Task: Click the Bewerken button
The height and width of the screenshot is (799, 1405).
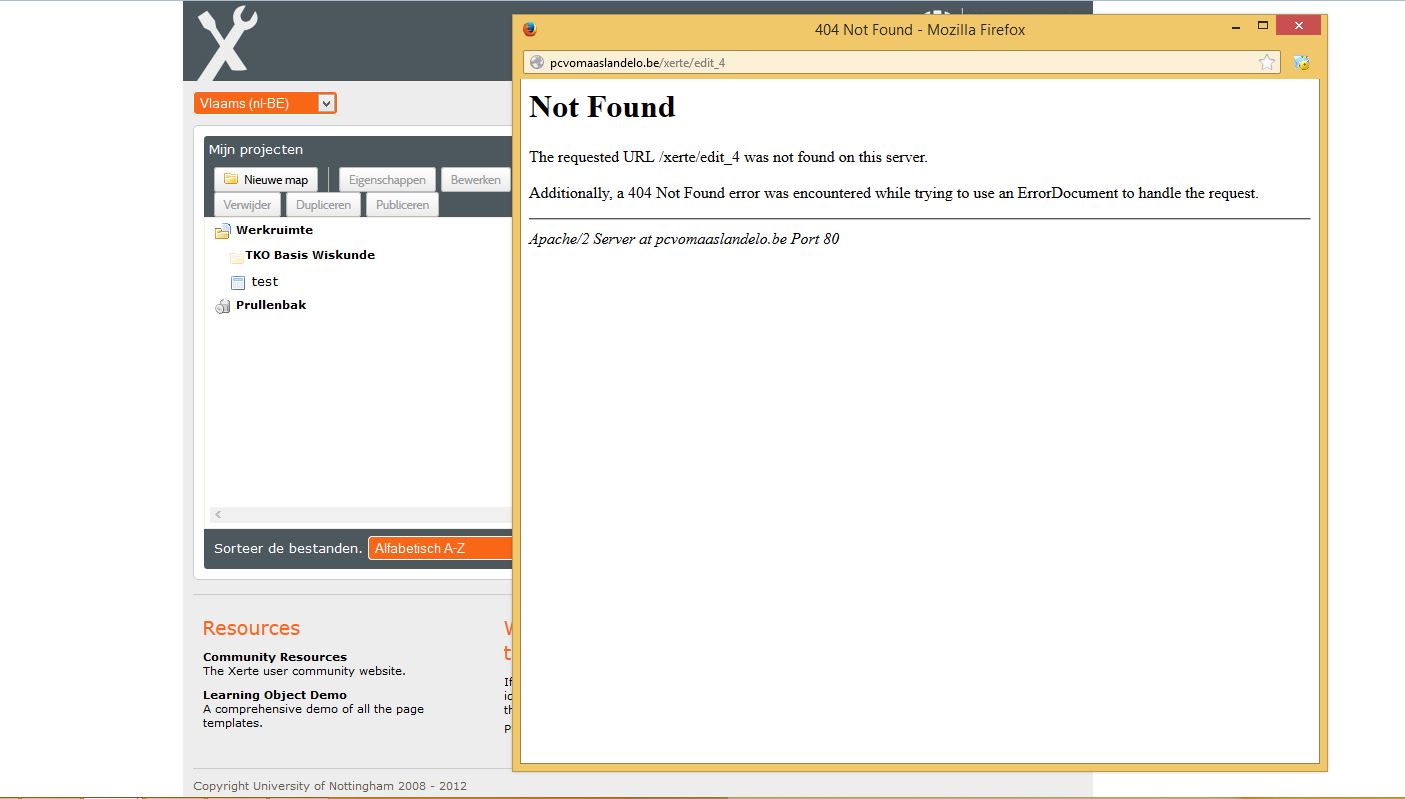Action: pos(476,180)
